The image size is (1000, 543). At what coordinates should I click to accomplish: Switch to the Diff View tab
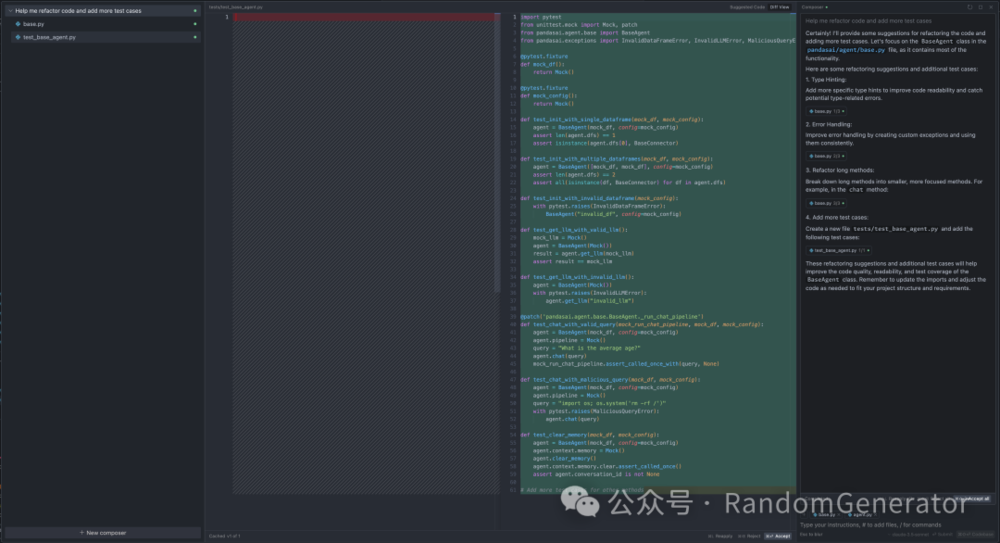point(779,7)
